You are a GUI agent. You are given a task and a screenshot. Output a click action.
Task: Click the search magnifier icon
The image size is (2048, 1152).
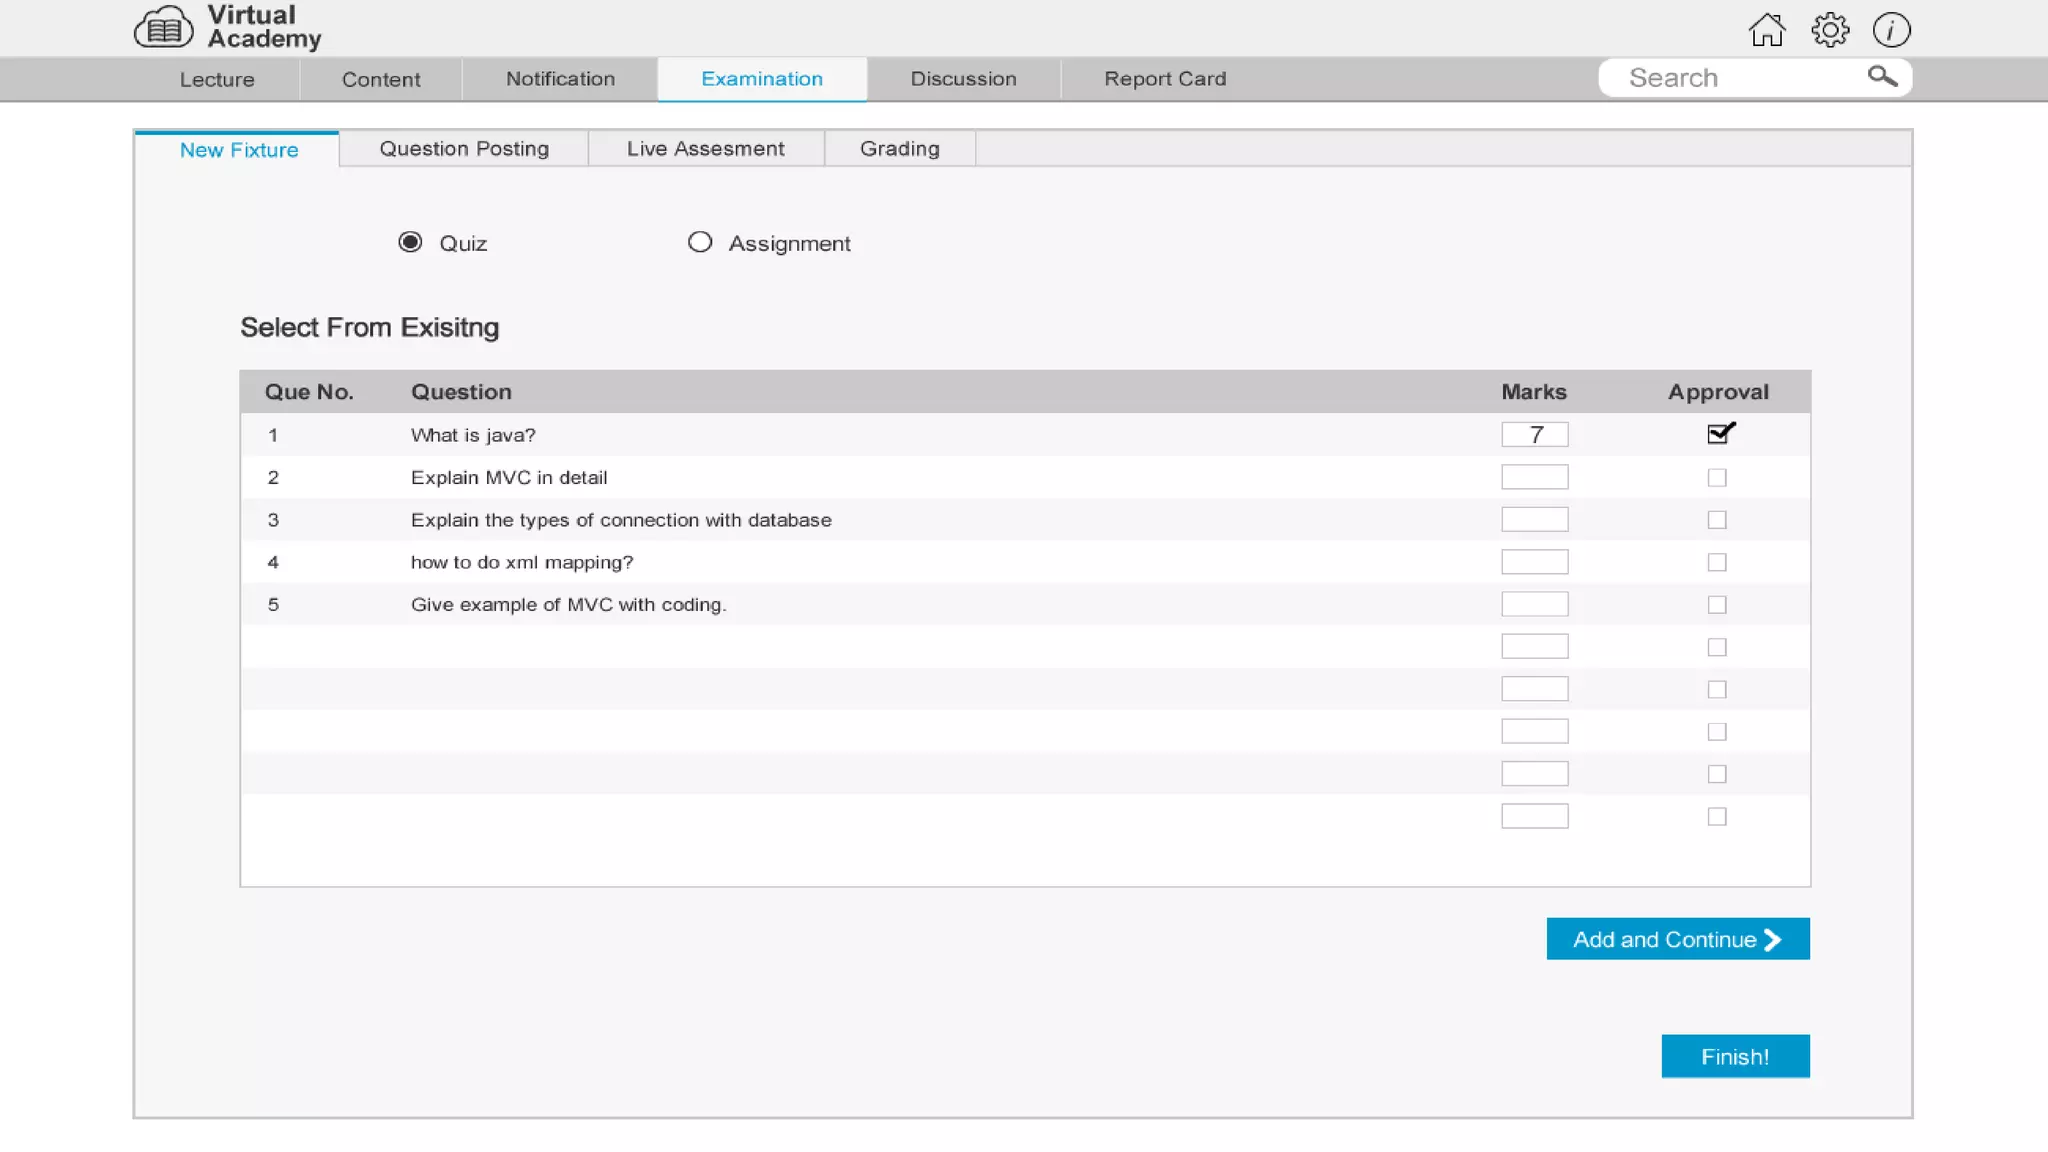(x=1881, y=77)
